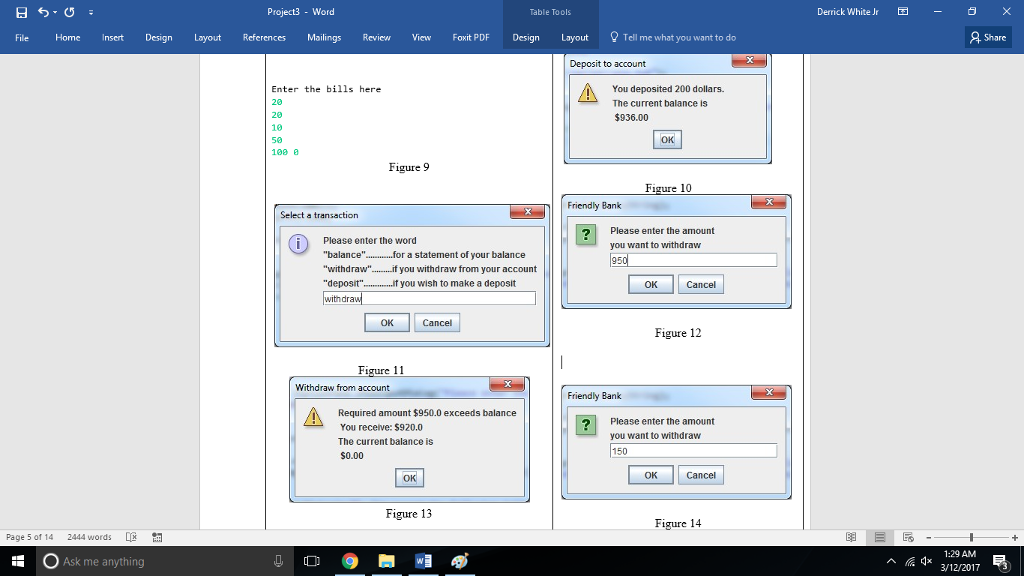The height and width of the screenshot is (576, 1024).
Task: Expand the Customize Quick Access Toolbar dropdown
Action: [x=90, y=12]
